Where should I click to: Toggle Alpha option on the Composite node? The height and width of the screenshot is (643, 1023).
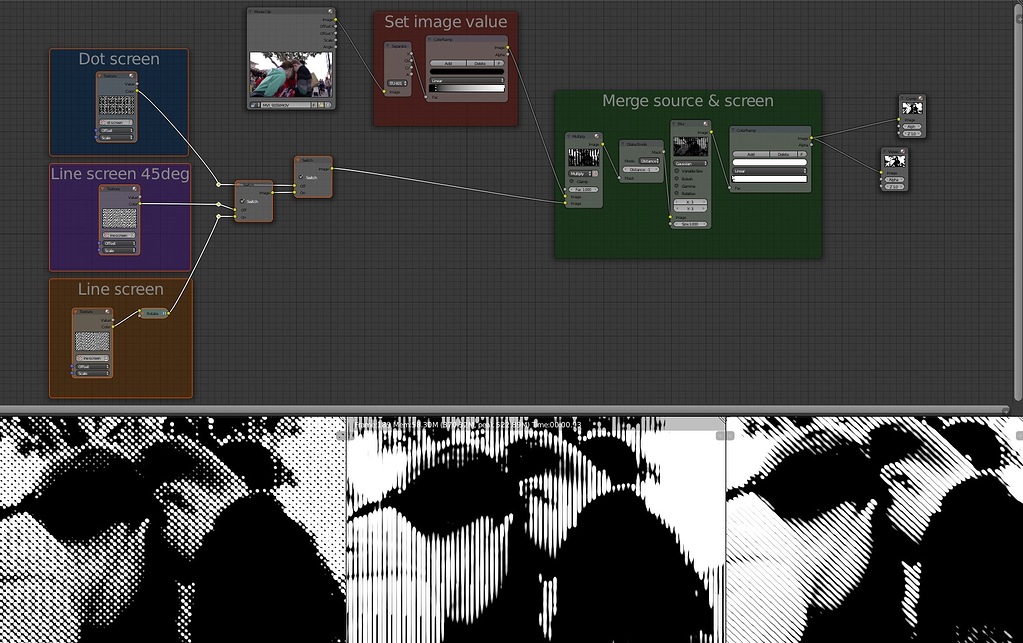[x=912, y=127]
